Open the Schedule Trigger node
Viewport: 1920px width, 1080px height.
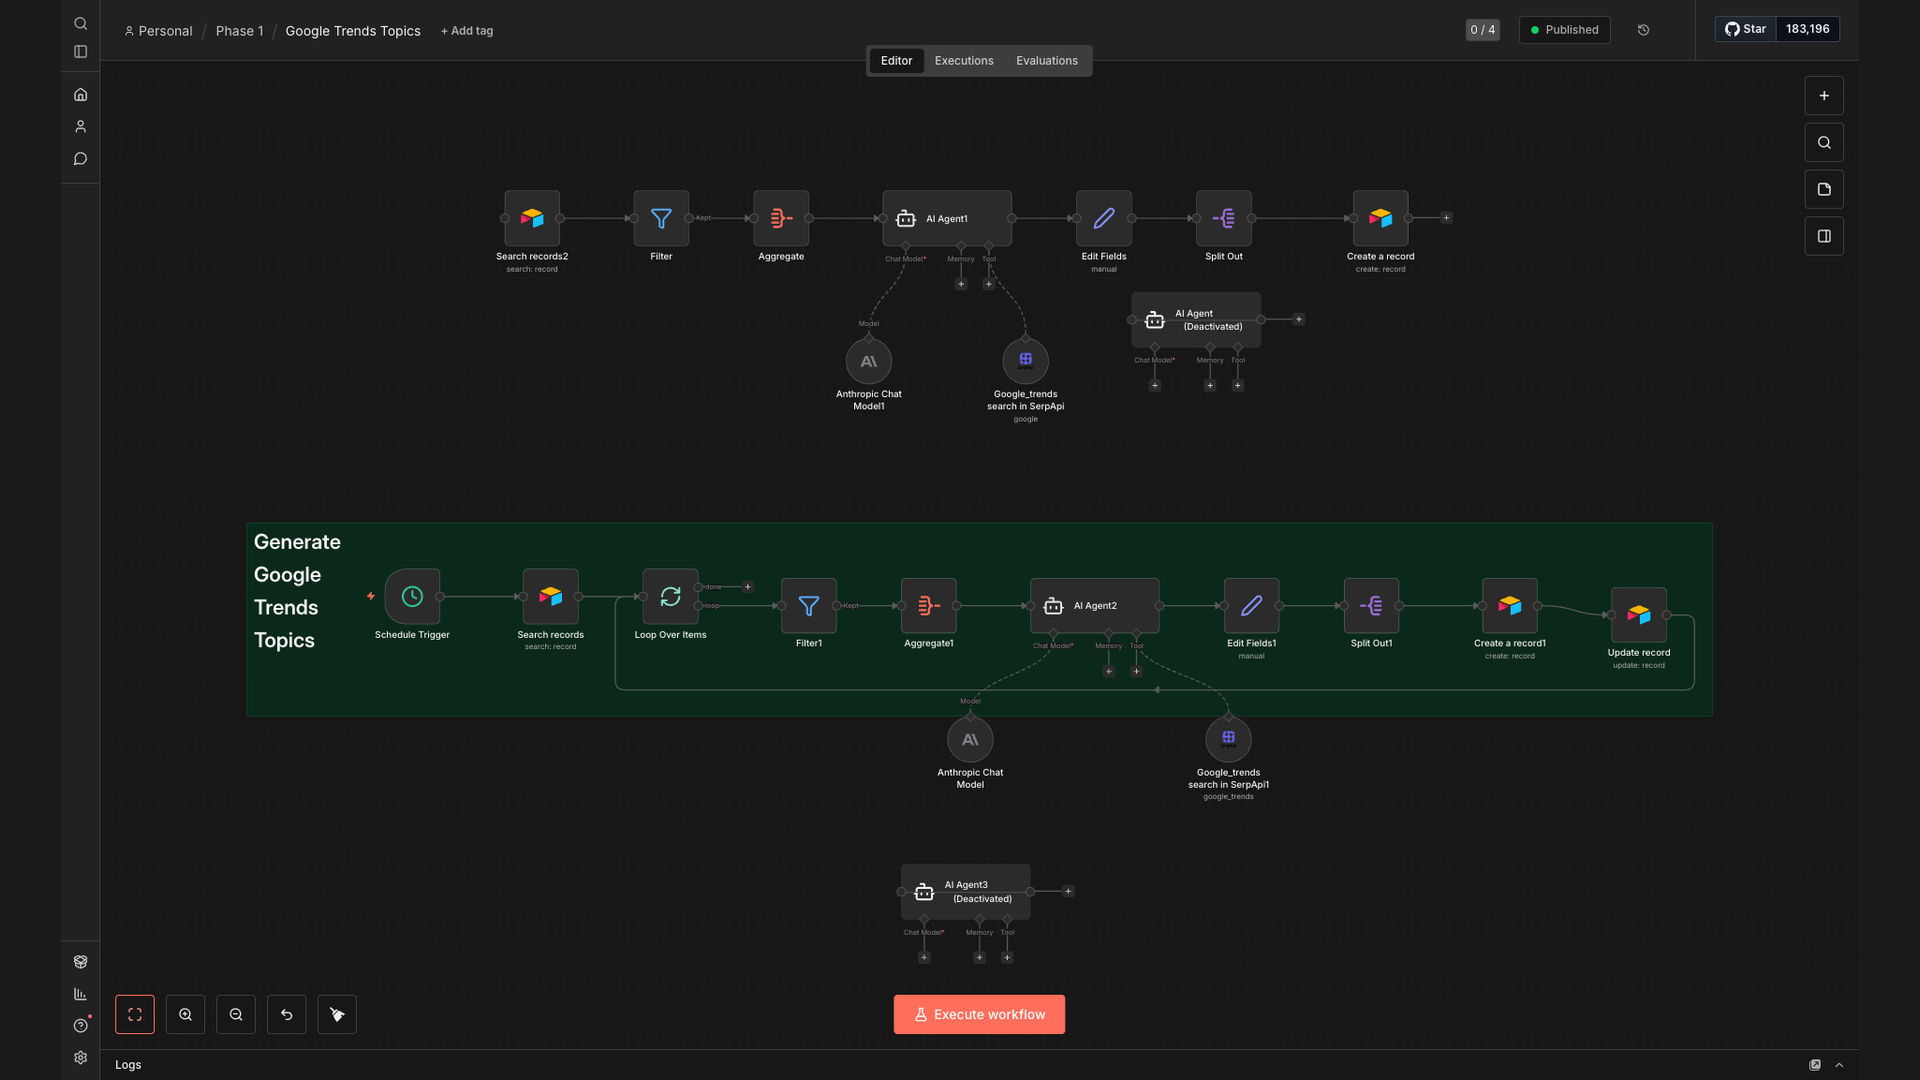tap(412, 597)
